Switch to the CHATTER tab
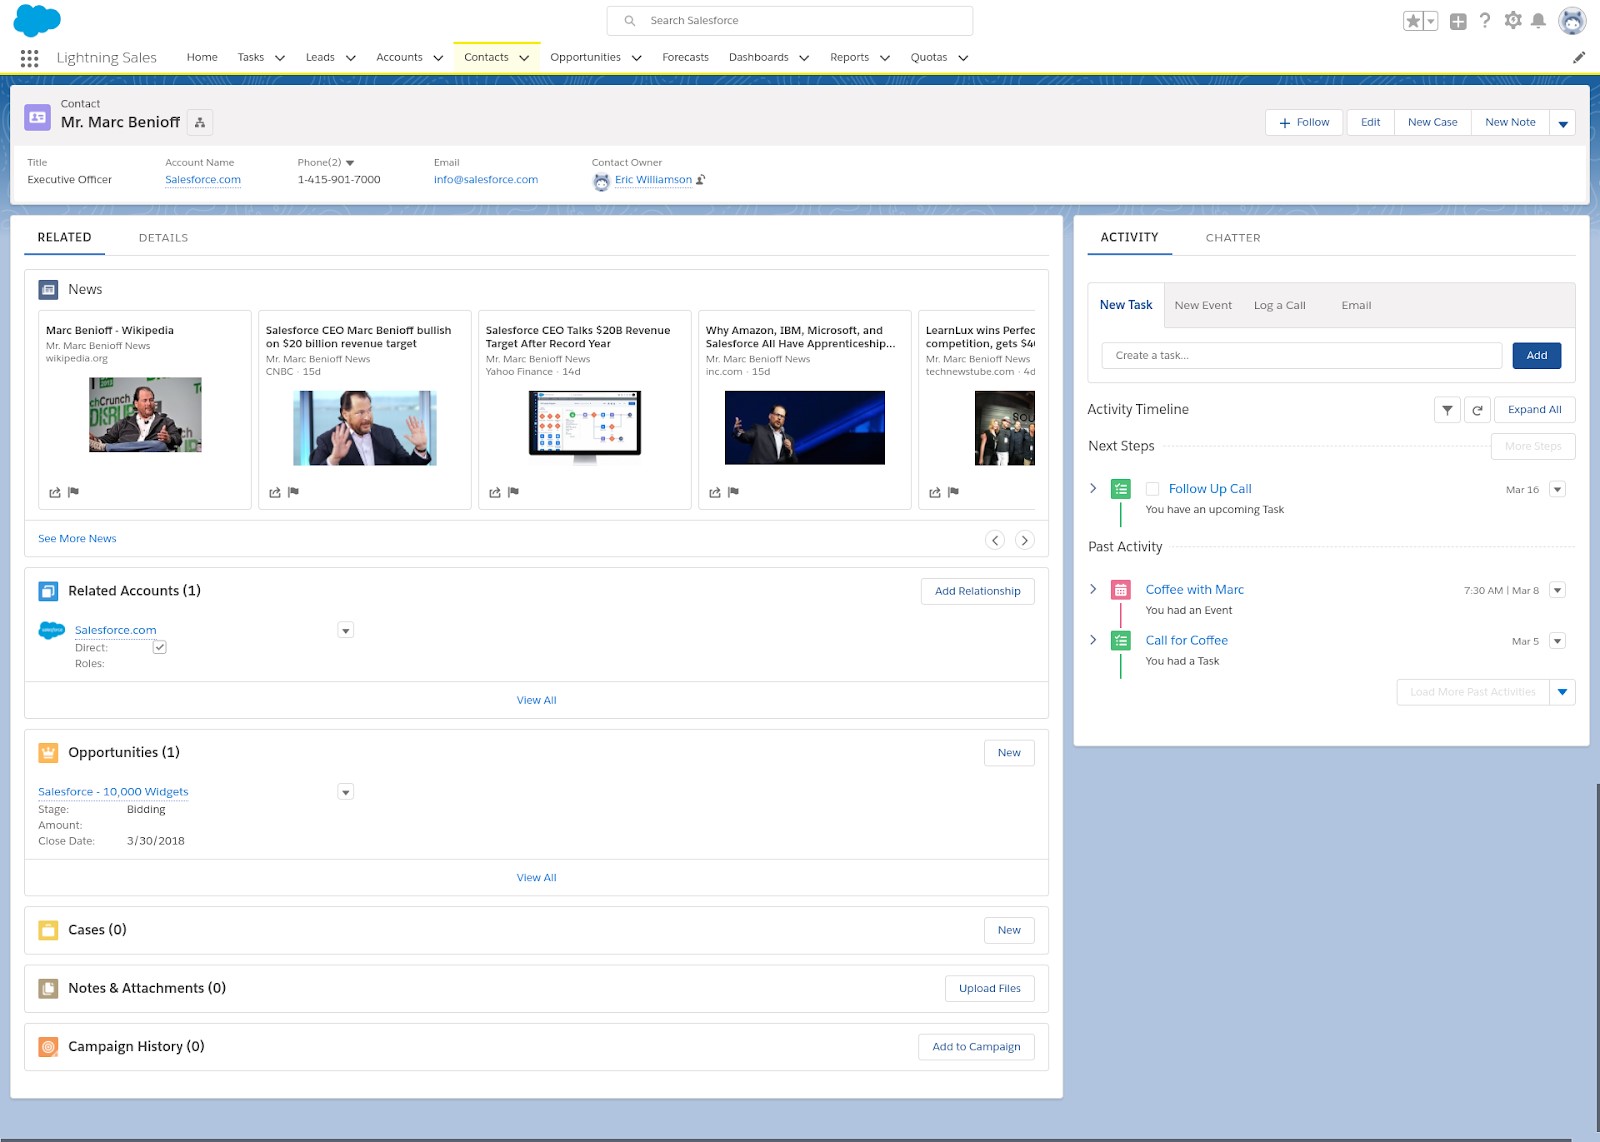The width and height of the screenshot is (1600, 1142). (1233, 238)
